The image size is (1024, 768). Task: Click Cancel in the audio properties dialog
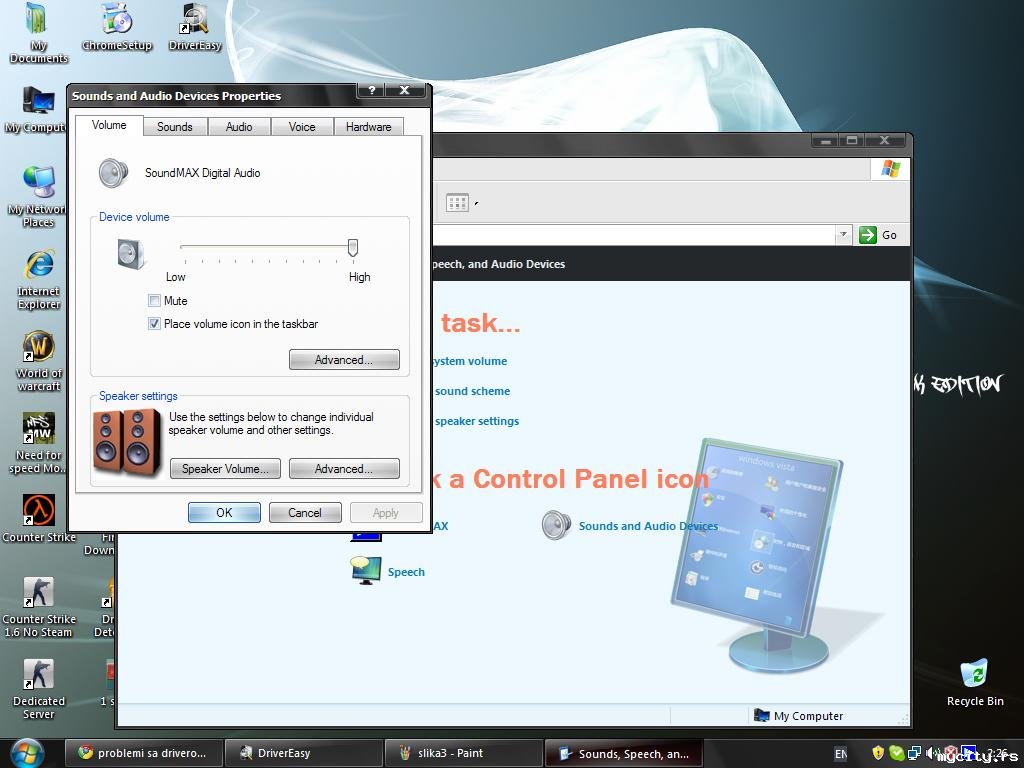(x=305, y=513)
